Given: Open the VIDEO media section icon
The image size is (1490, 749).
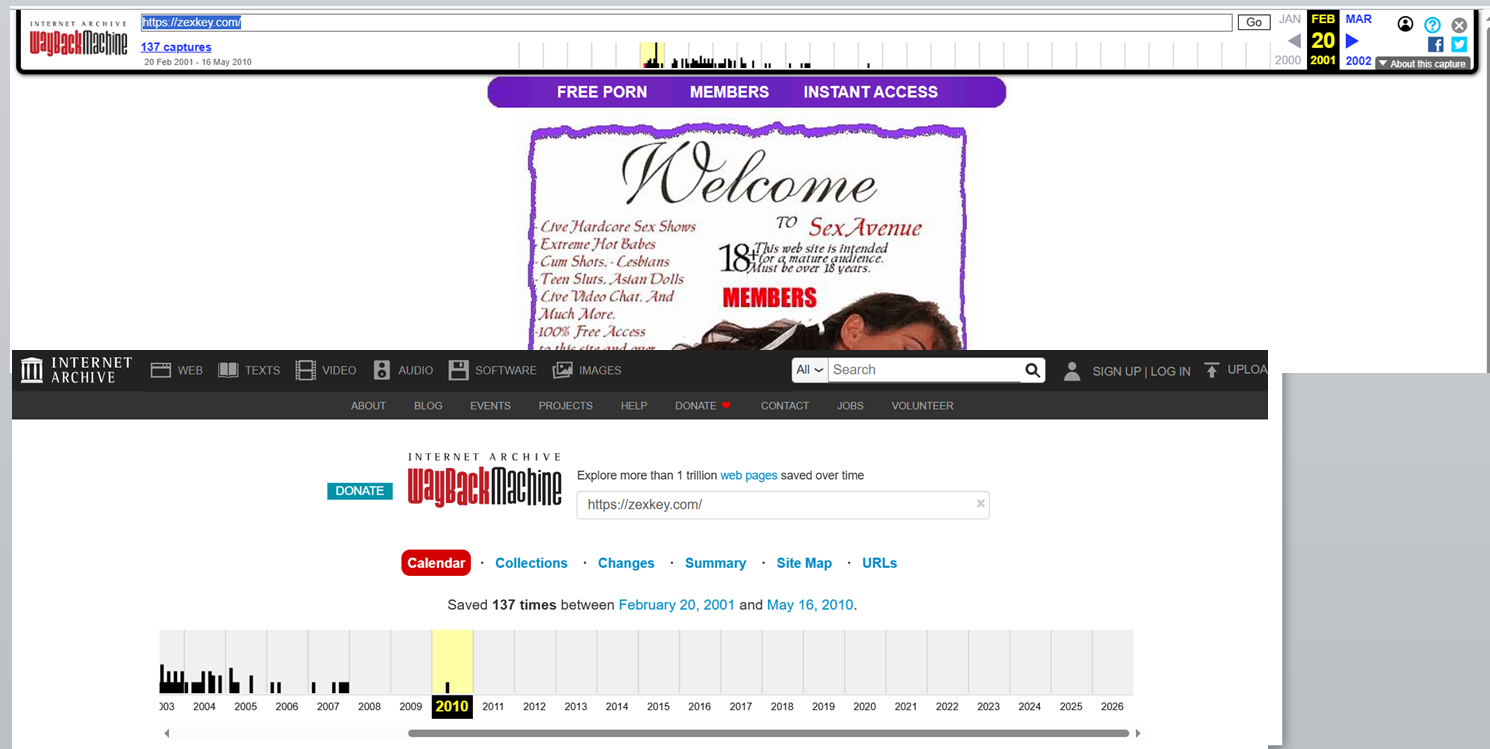Looking at the screenshot, I should (305, 370).
